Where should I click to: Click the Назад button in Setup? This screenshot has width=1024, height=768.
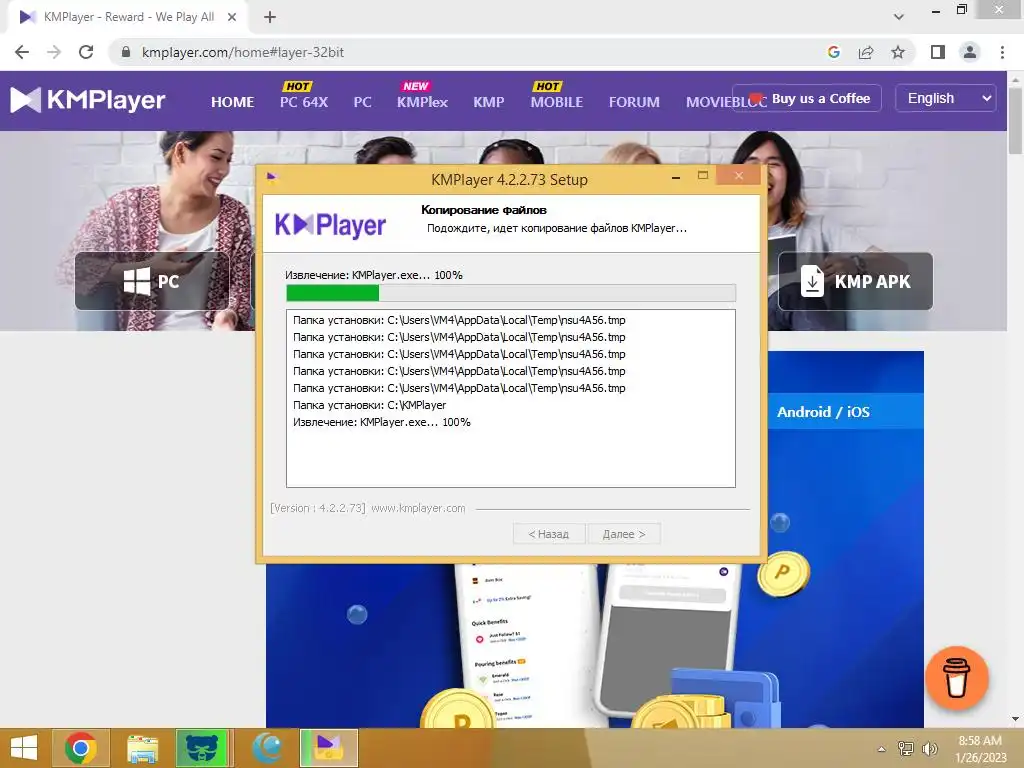549,534
